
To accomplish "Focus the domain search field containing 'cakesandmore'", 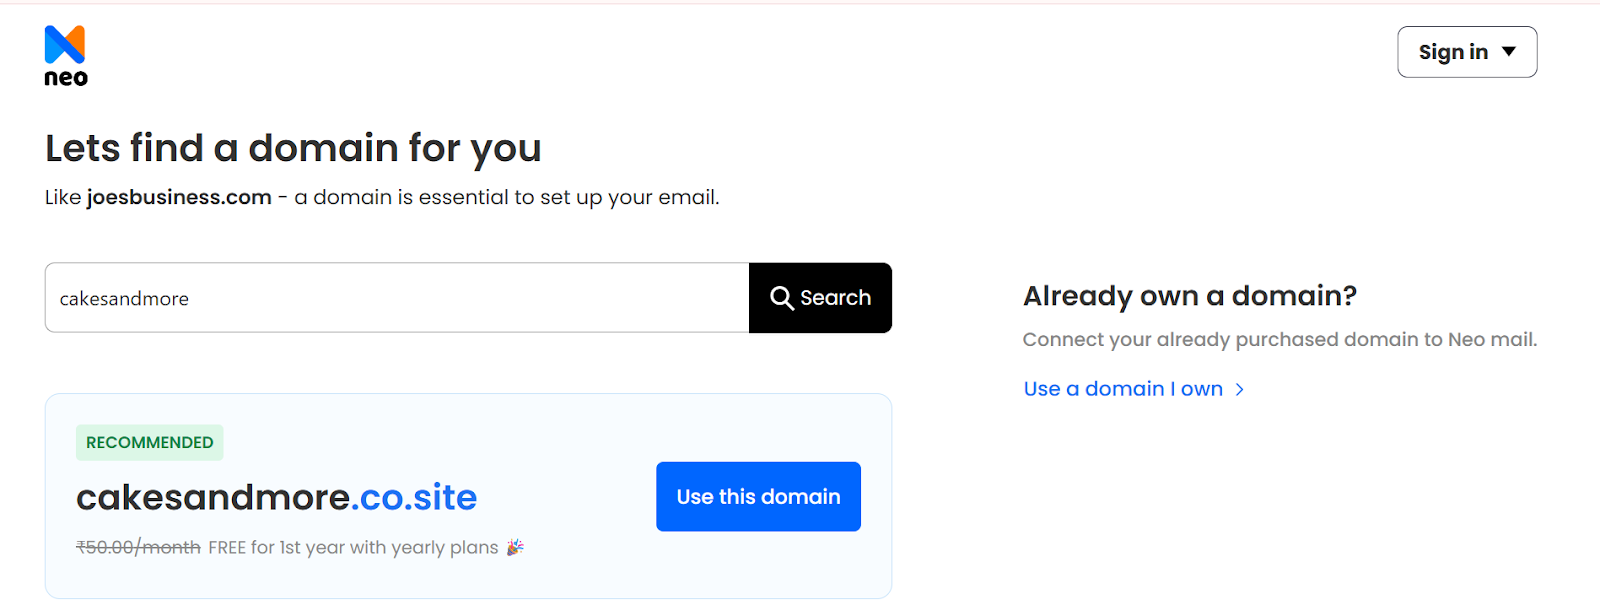I will click(397, 298).
